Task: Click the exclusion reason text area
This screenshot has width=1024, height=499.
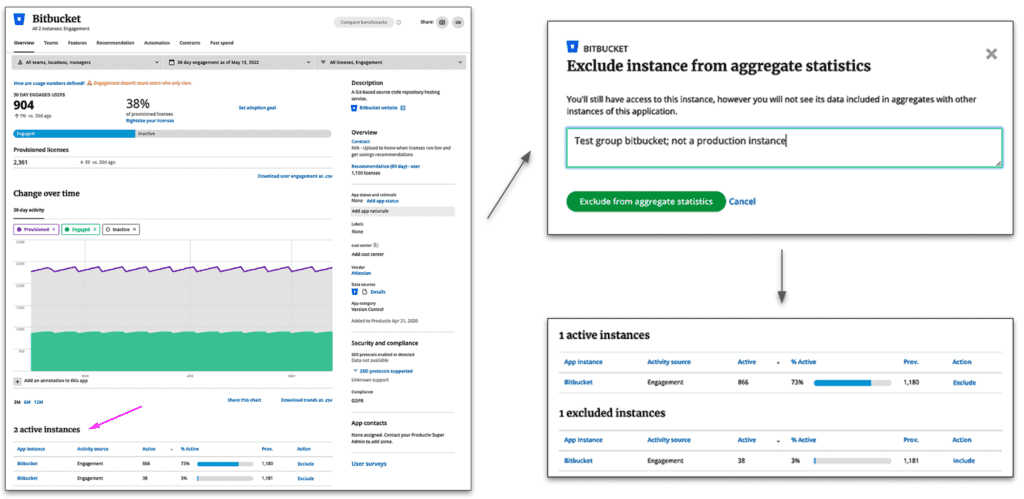Action: pyautogui.click(x=784, y=148)
